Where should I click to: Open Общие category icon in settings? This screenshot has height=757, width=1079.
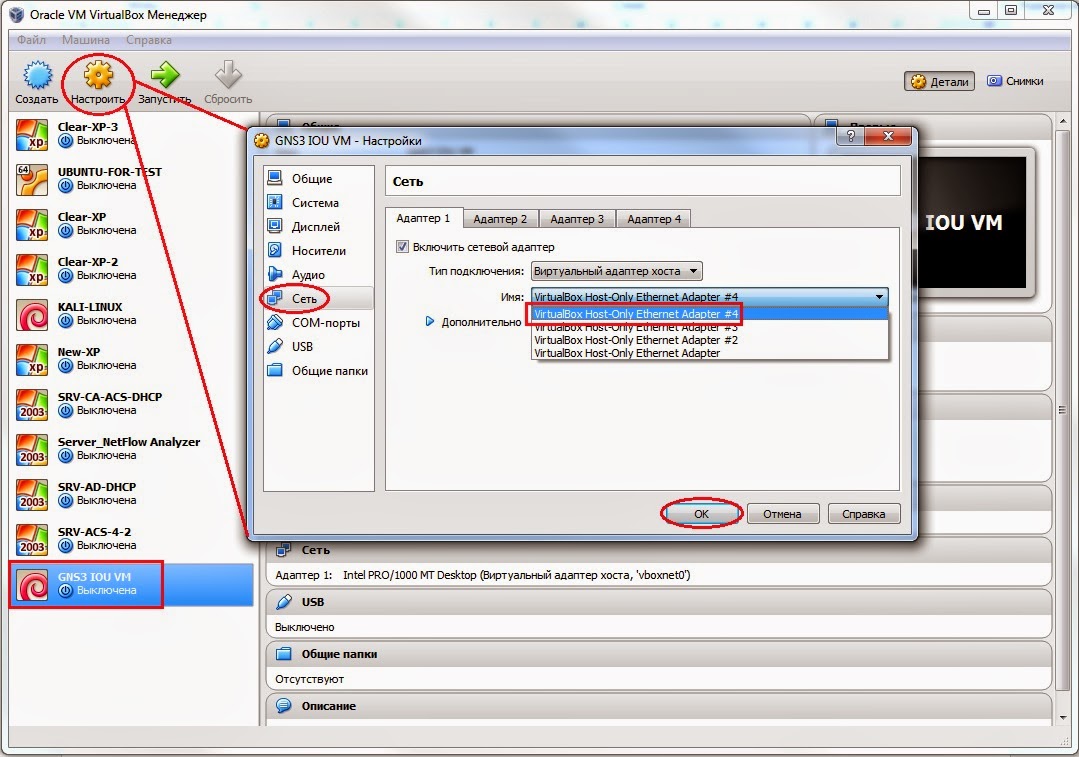coord(275,178)
